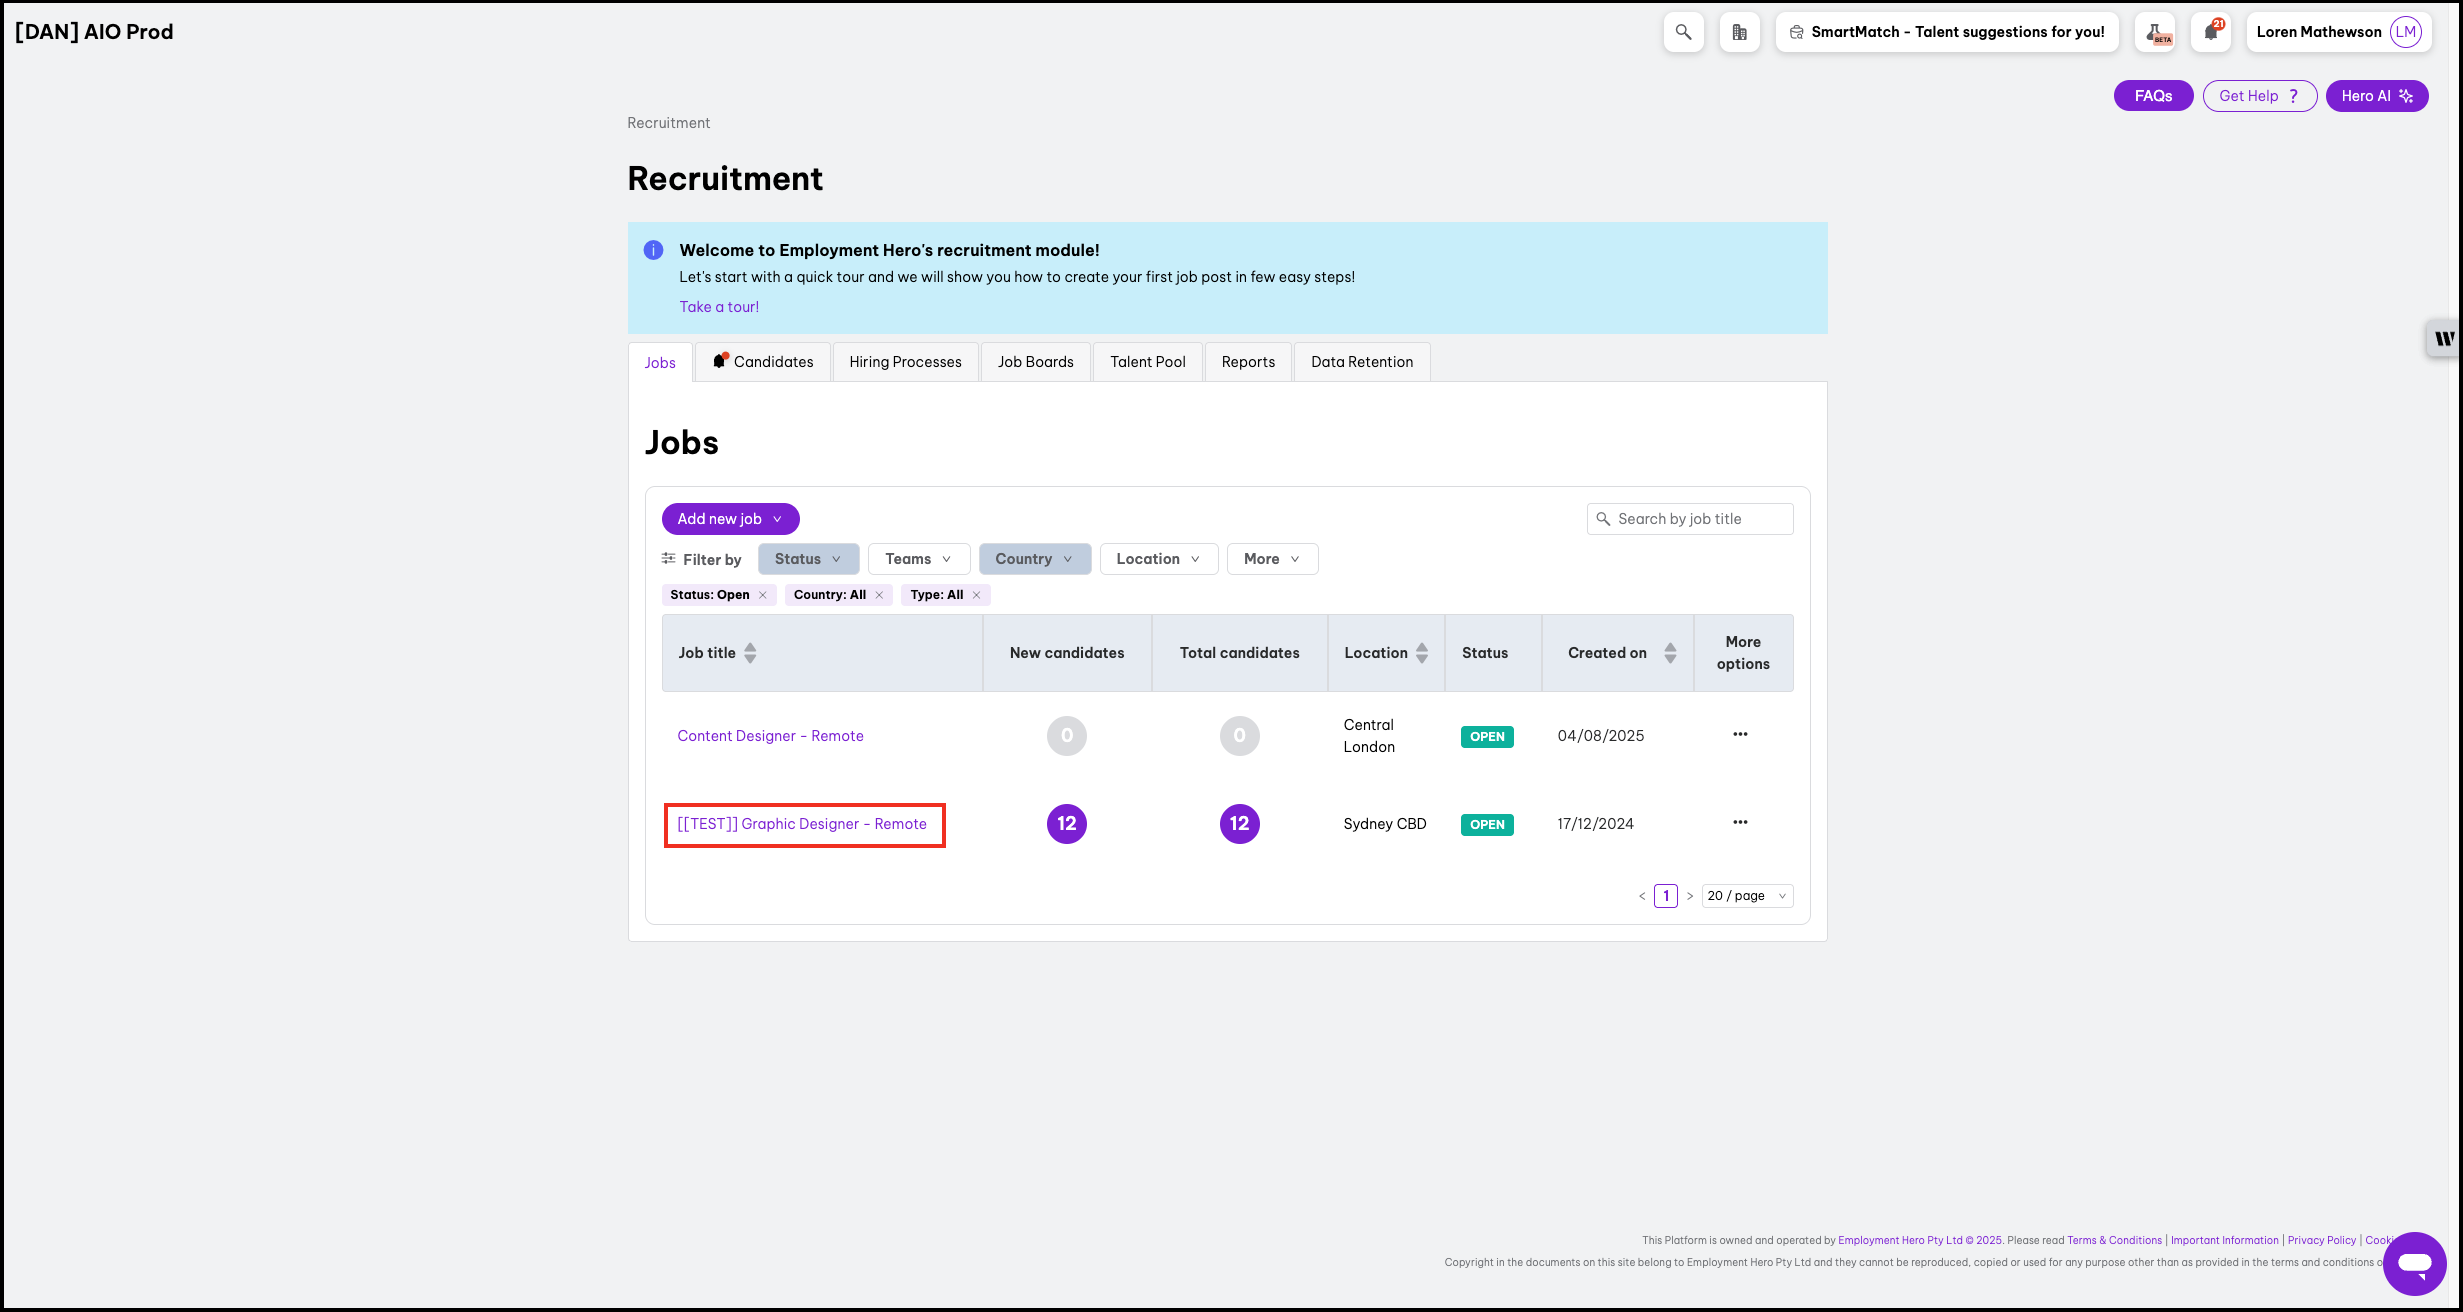Expand the Add new job dropdown
The height and width of the screenshot is (1312, 2463).
(x=730, y=519)
